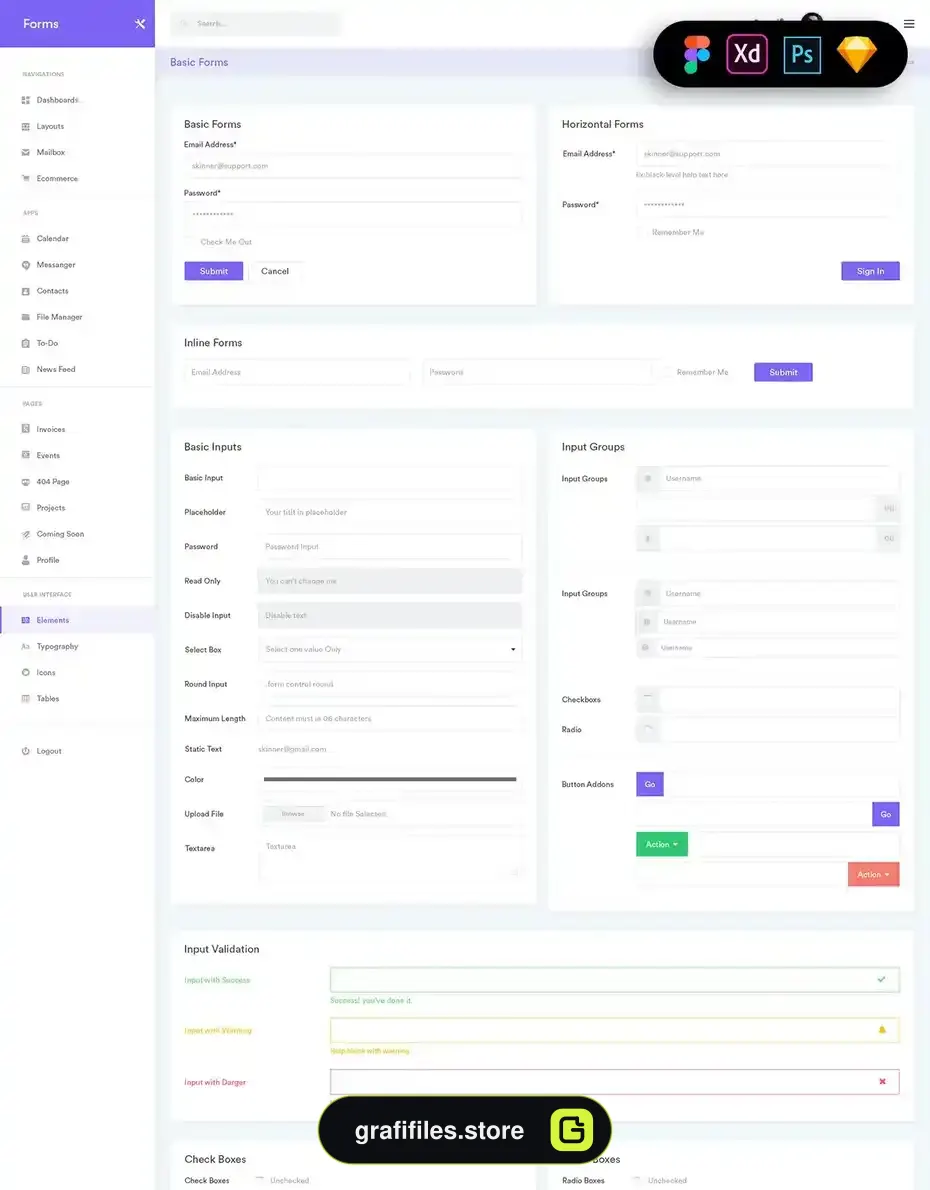Click the News Feed icon
The image size is (930, 1190).
coord(26,370)
